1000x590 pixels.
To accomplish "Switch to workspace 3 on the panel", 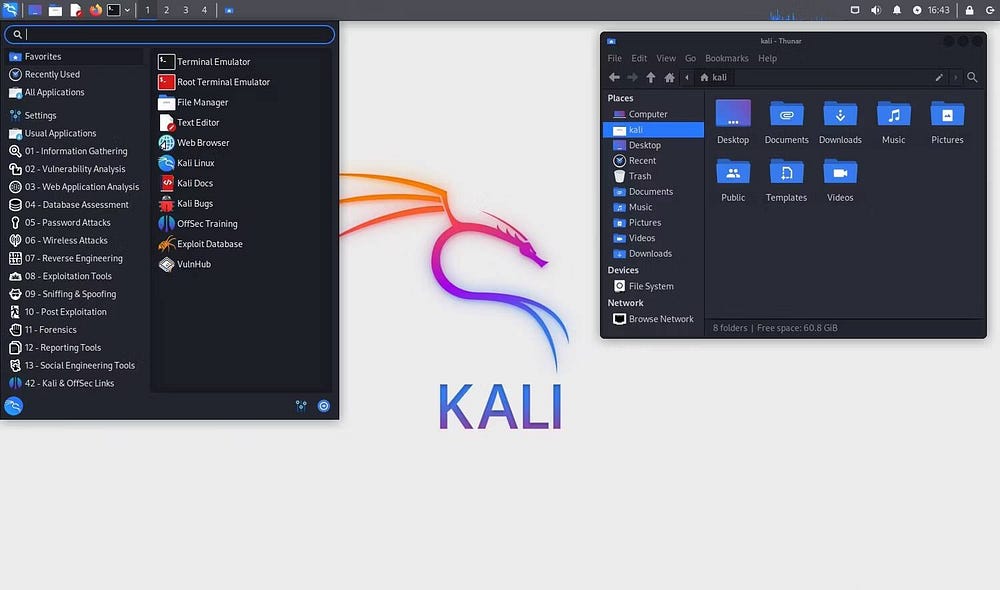I will point(184,9).
